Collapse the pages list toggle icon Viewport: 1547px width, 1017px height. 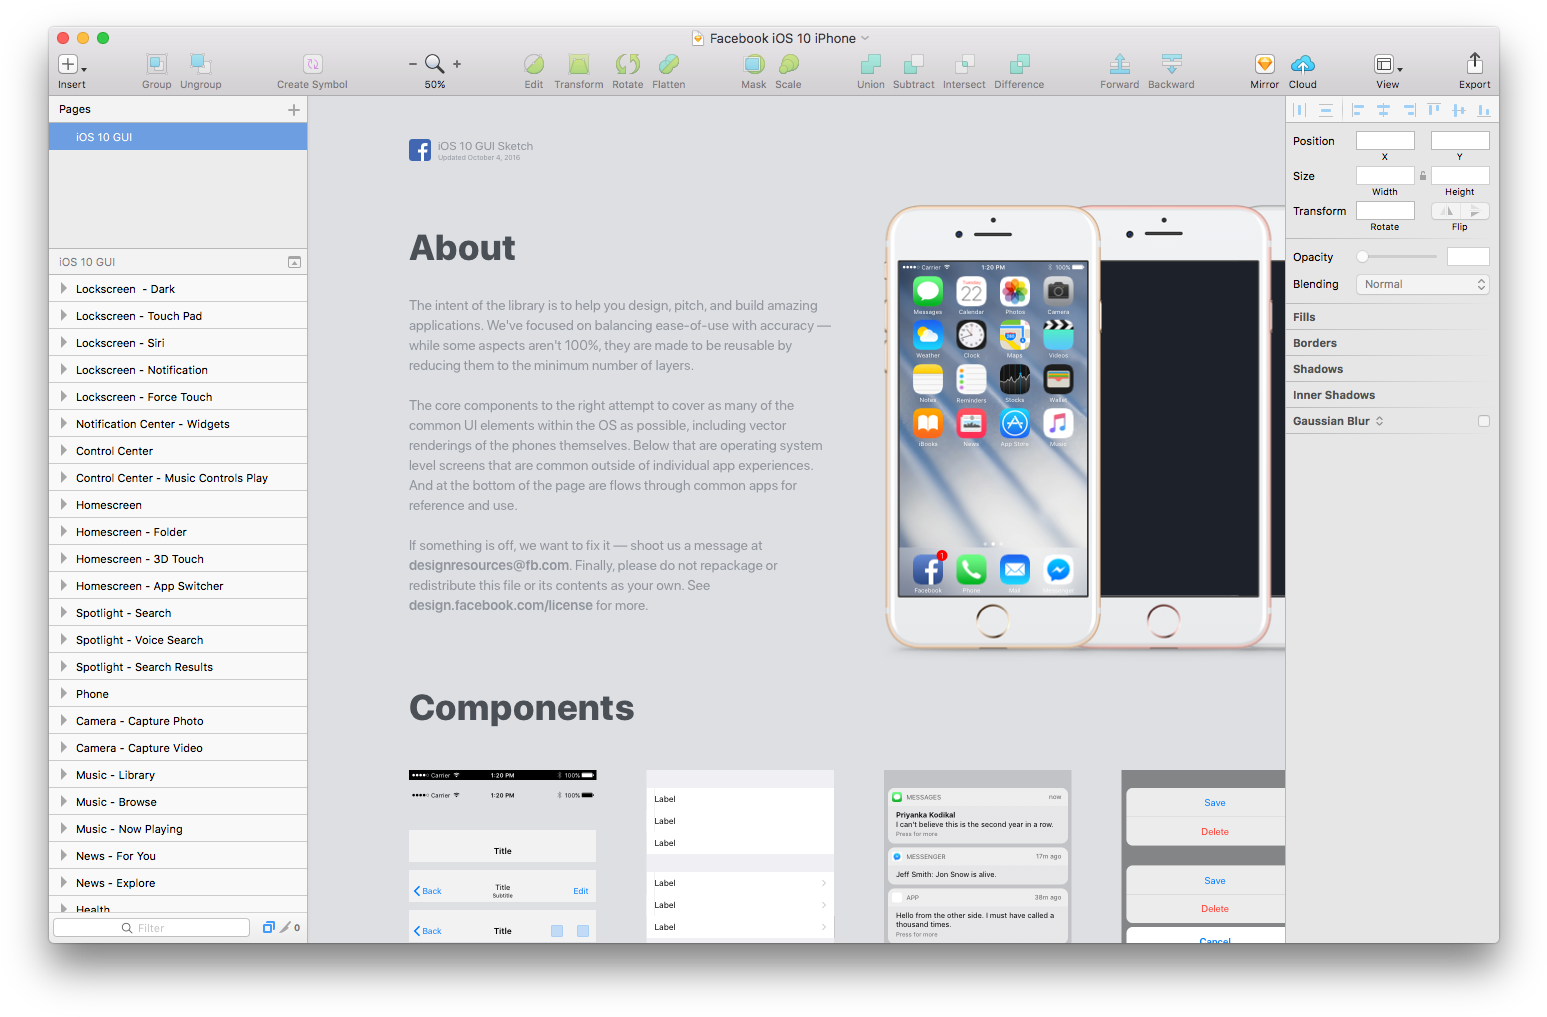pos(294,262)
